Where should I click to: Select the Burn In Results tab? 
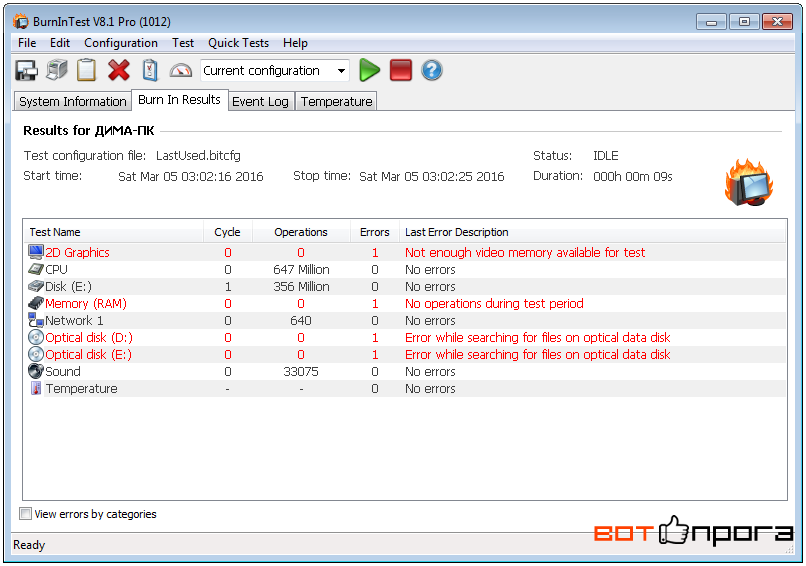(x=179, y=100)
